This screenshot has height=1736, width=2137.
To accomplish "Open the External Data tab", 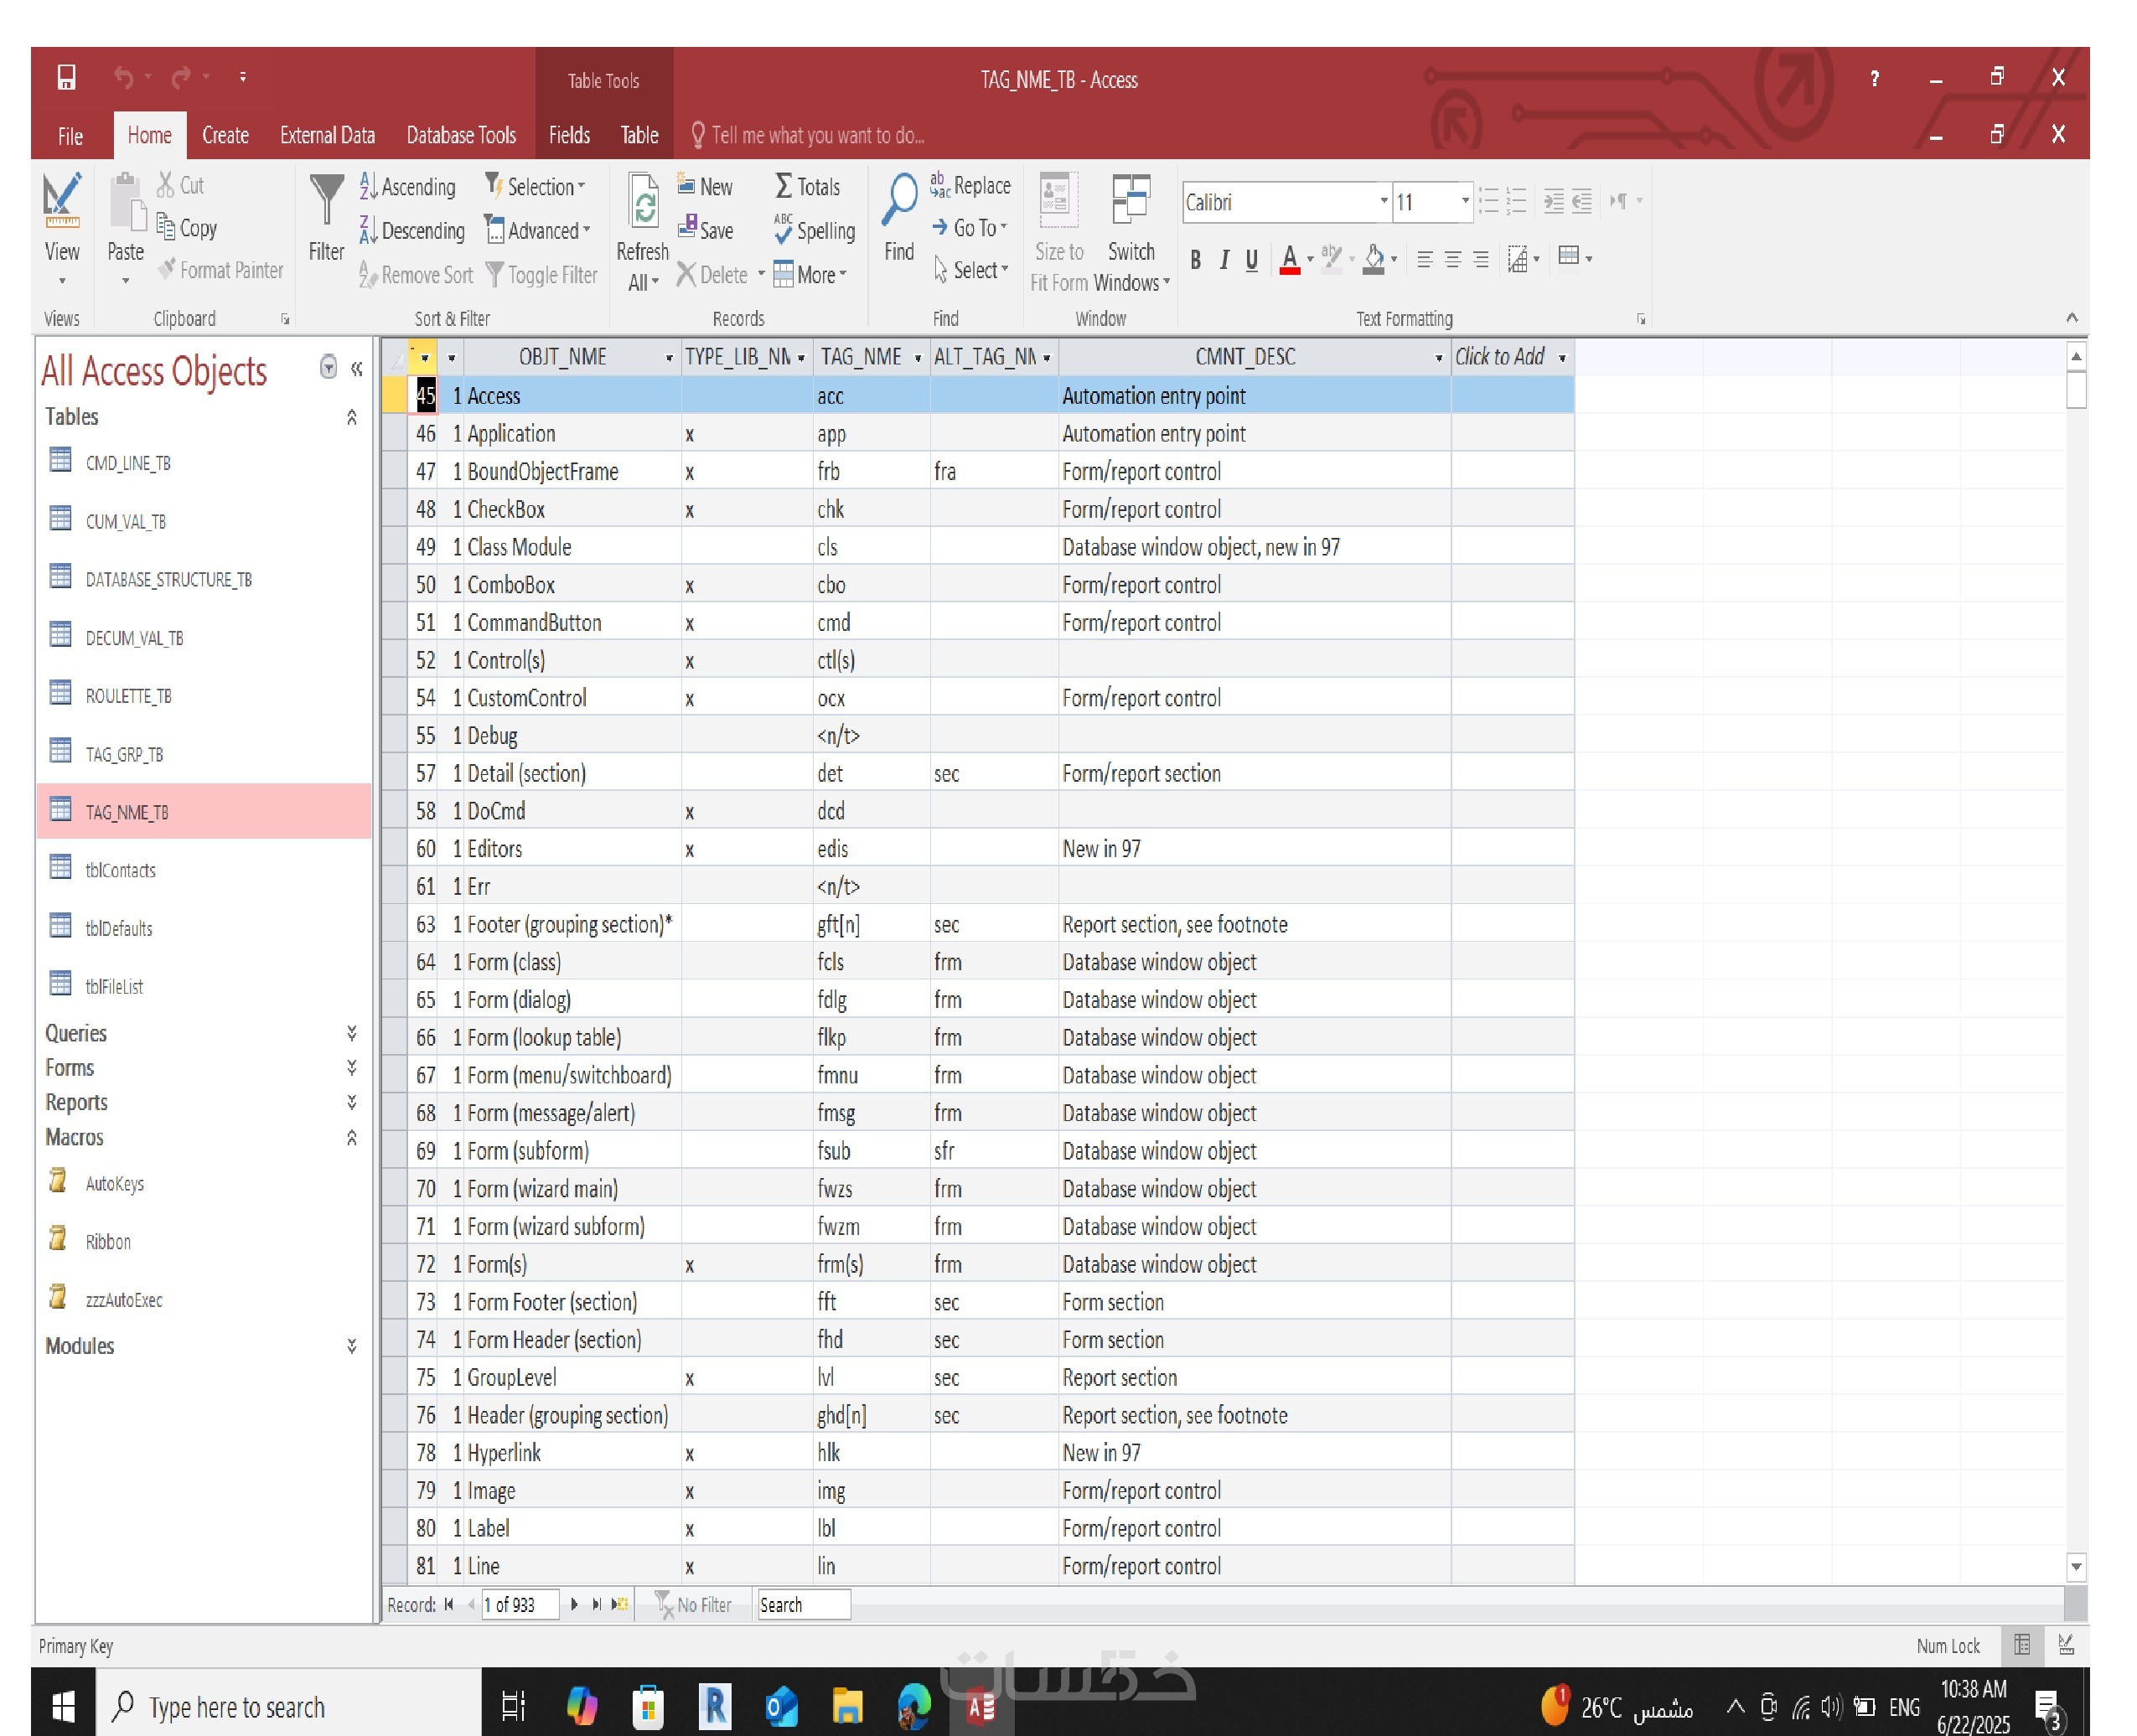I will 327,136.
